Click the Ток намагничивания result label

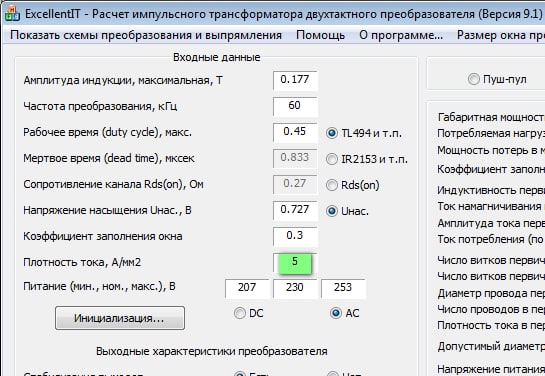491,206
